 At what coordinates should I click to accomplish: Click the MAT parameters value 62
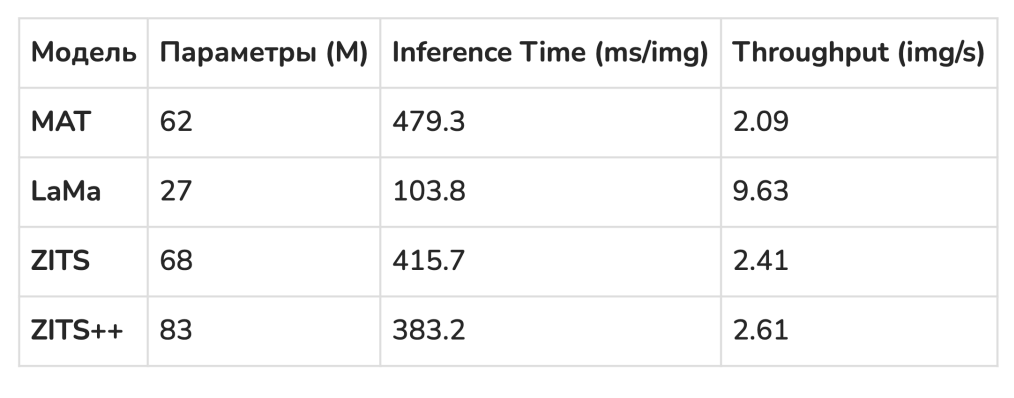pyautogui.click(x=176, y=122)
